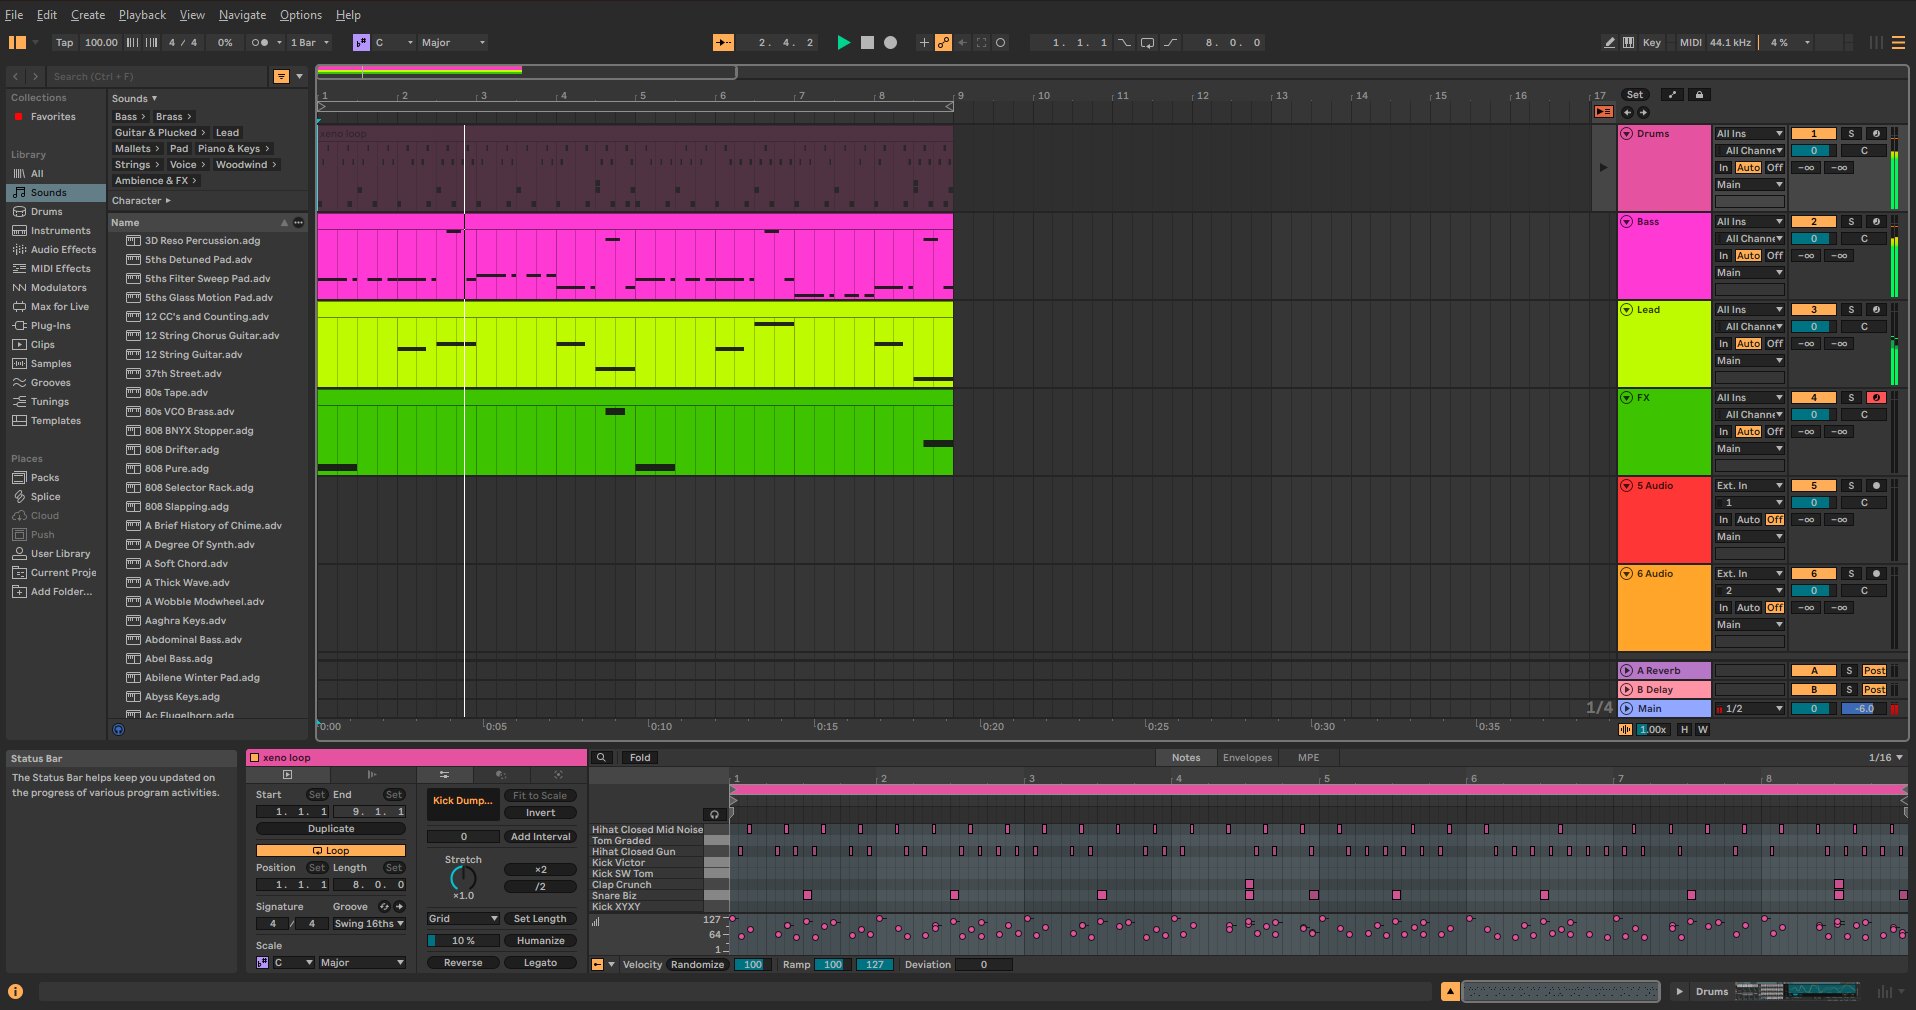Open the File menu

coord(14,15)
